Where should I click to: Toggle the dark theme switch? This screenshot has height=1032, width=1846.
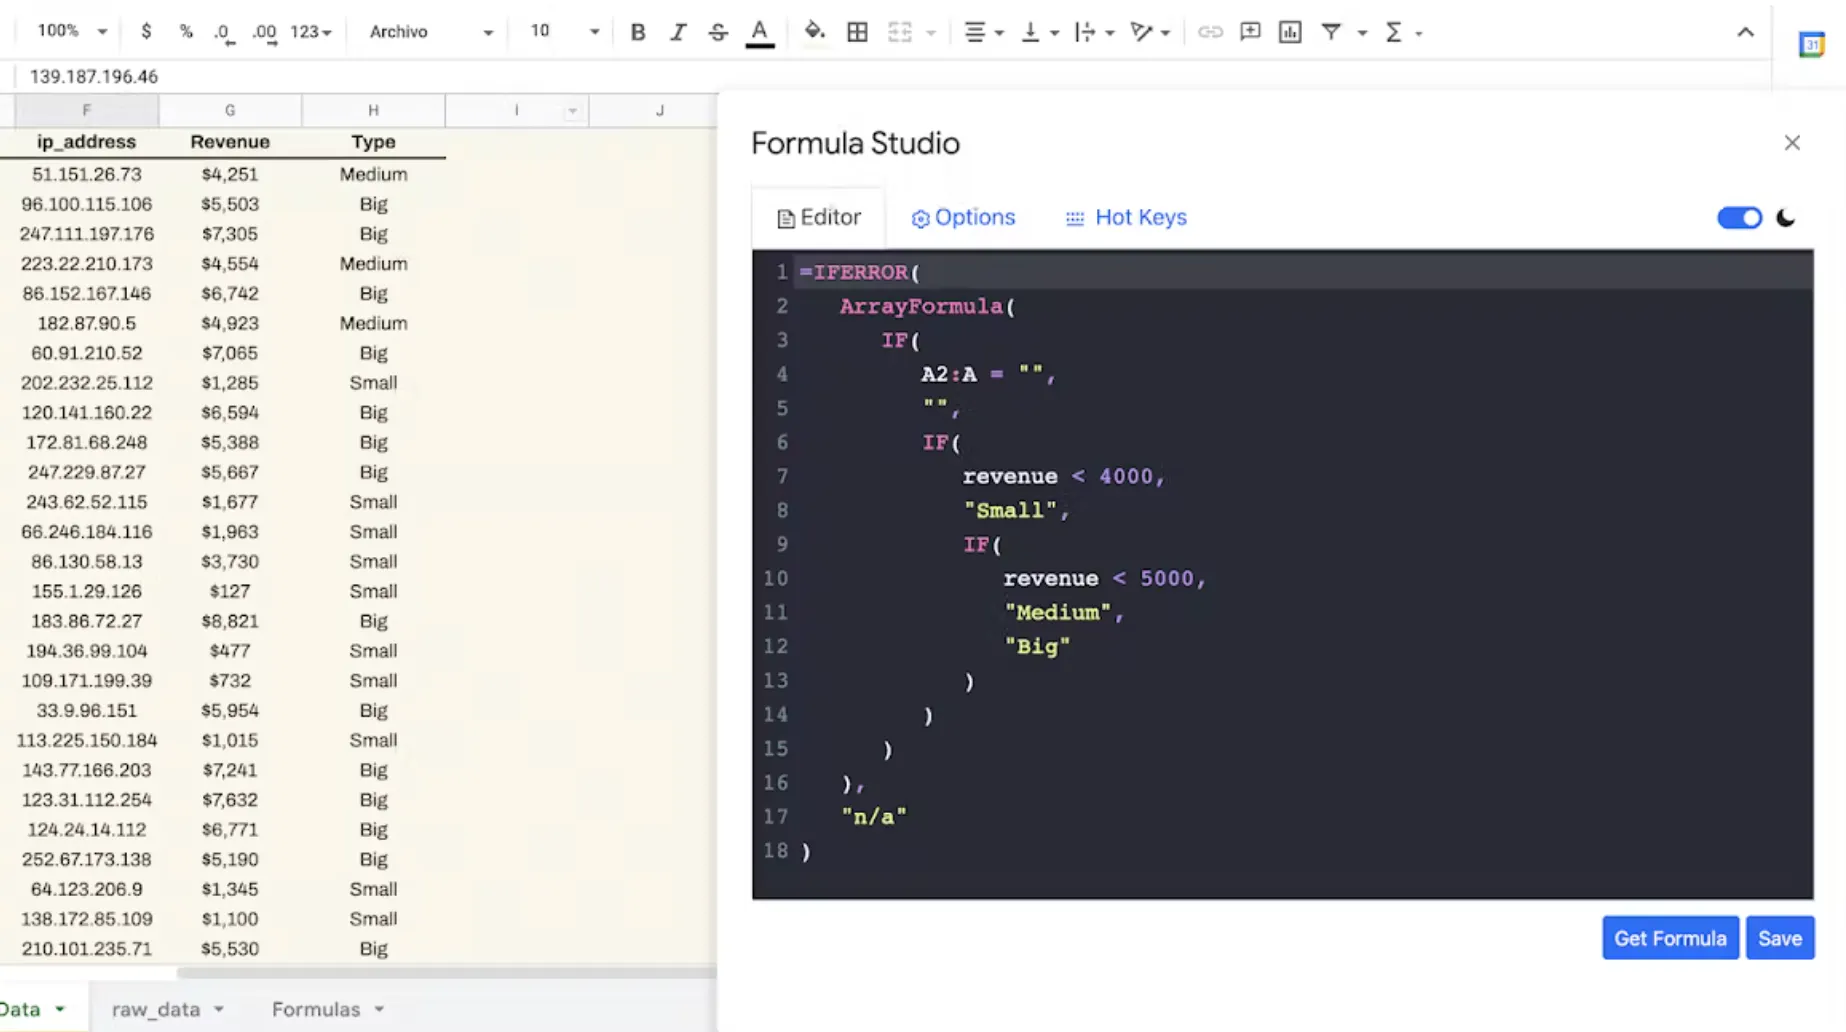click(1739, 218)
